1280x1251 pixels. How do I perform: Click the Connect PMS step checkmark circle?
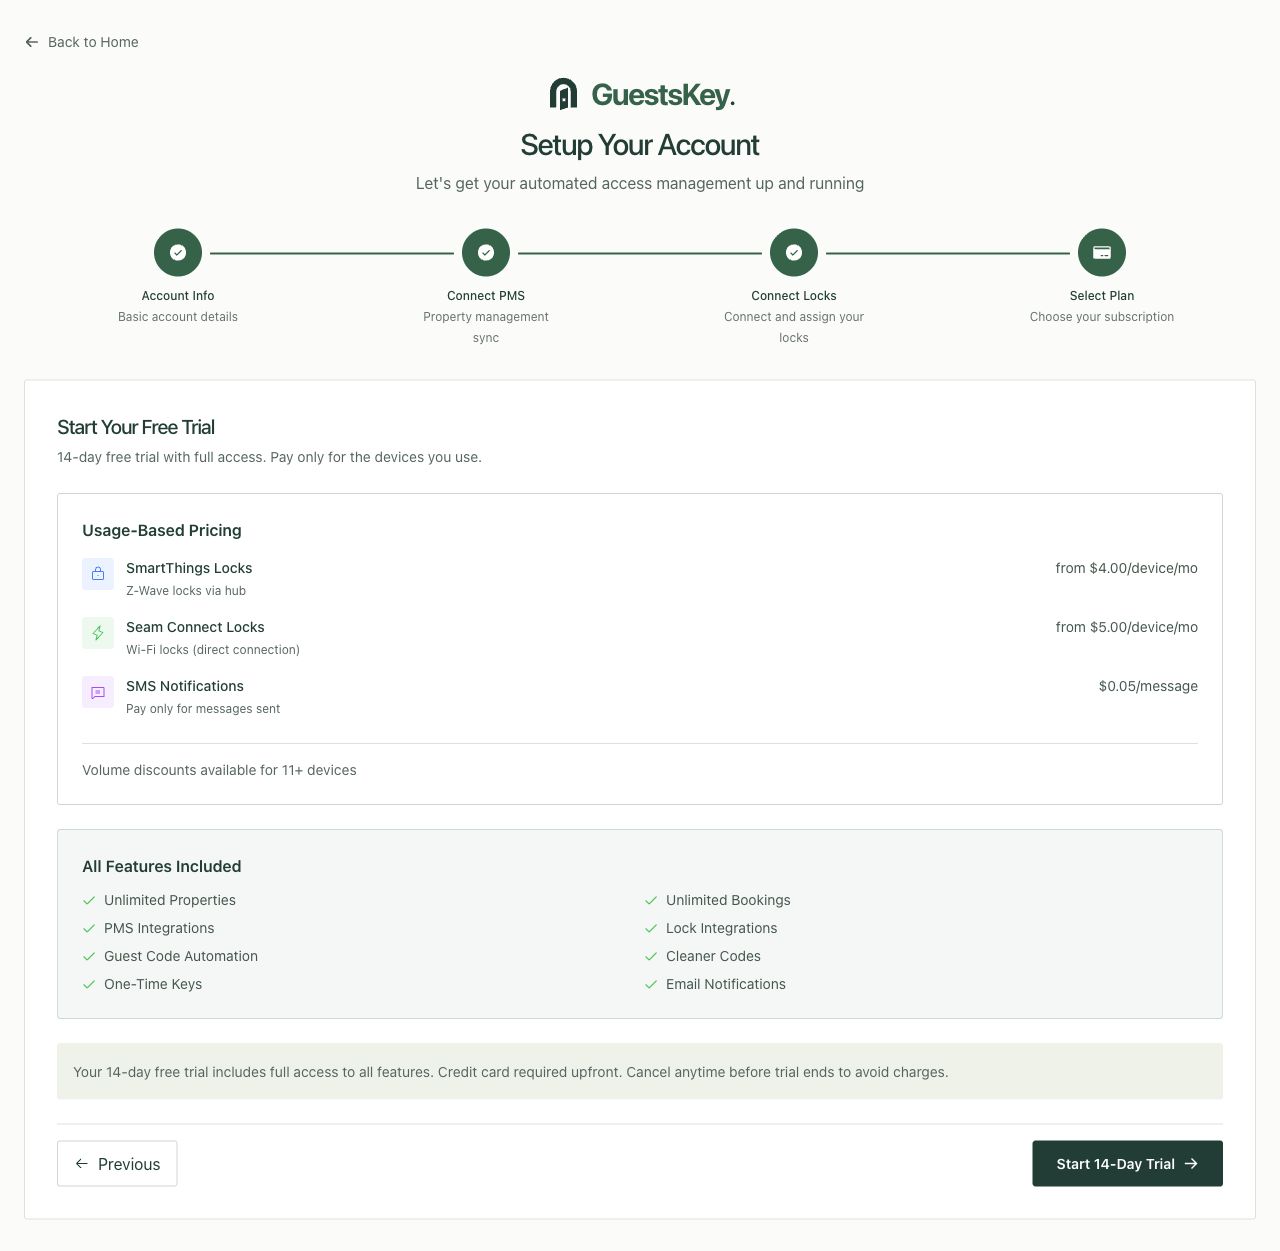click(x=486, y=253)
